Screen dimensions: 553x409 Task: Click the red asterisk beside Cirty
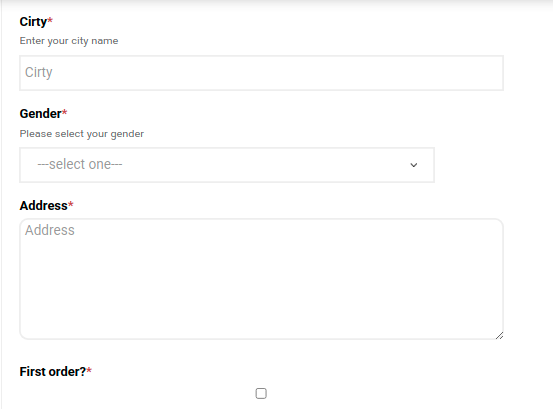(50, 20)
